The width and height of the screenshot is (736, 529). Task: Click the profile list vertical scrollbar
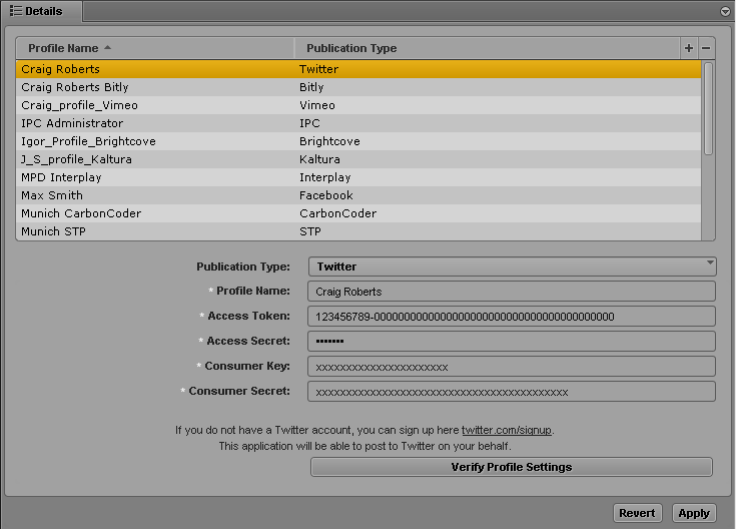pos(708,109)
